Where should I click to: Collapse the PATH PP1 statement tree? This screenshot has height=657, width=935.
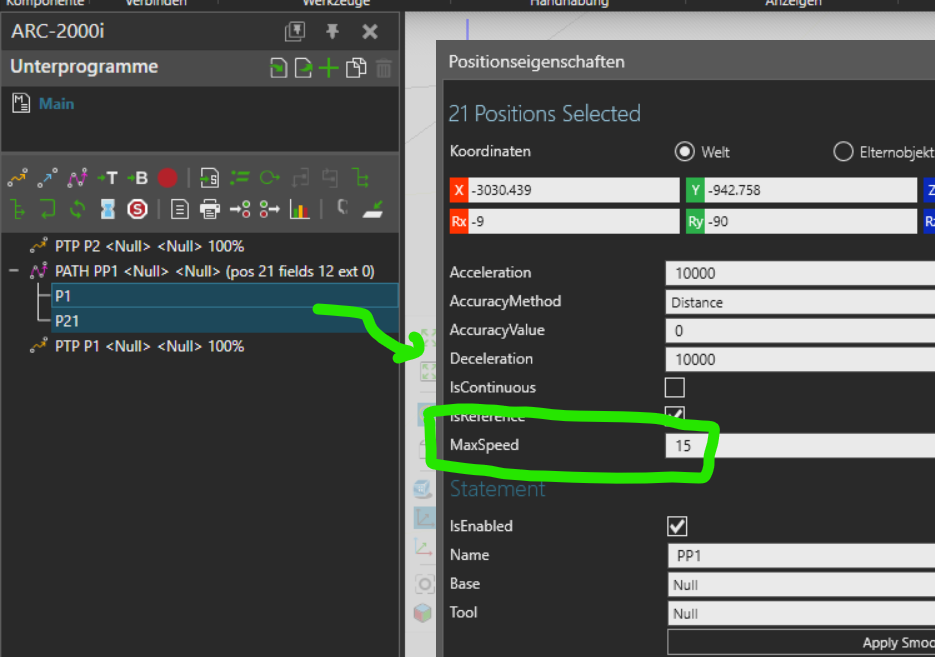pos(13,271)
